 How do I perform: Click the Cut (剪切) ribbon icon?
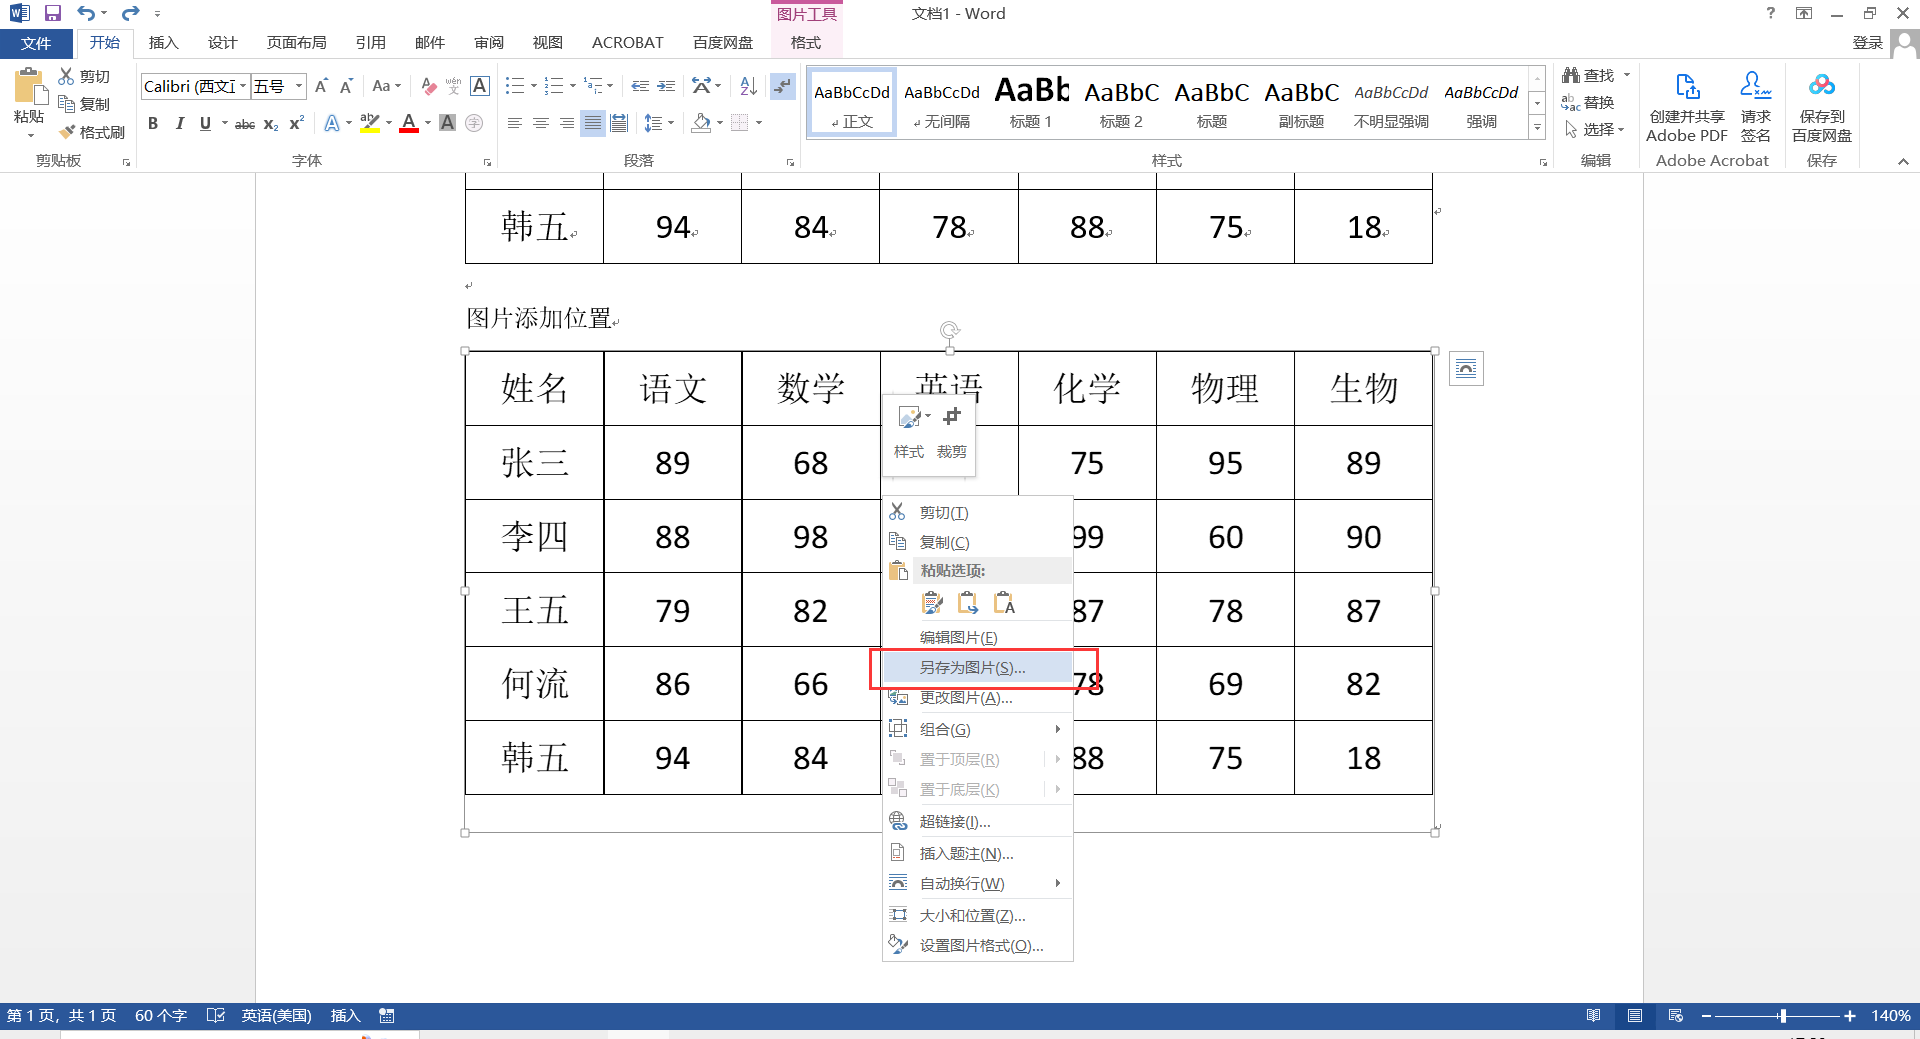(x=67, y=76)
